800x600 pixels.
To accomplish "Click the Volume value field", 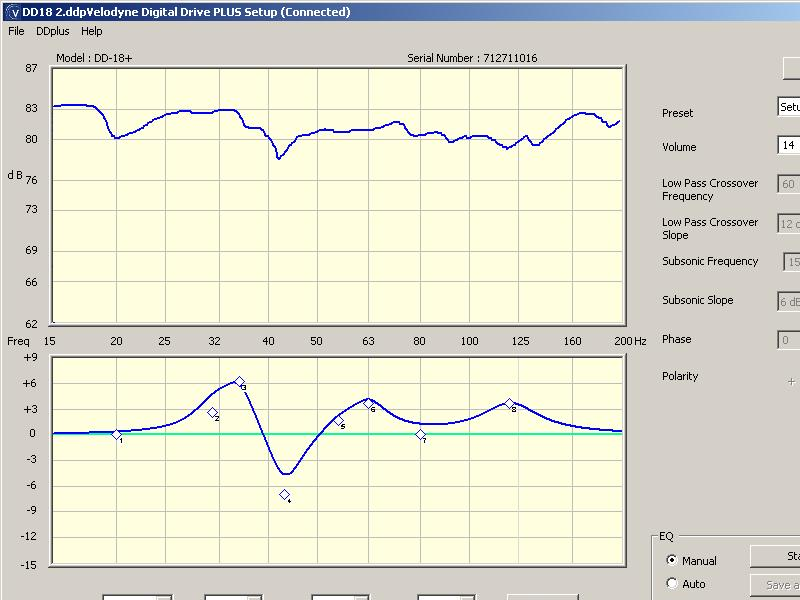I will tap(788, 145).
